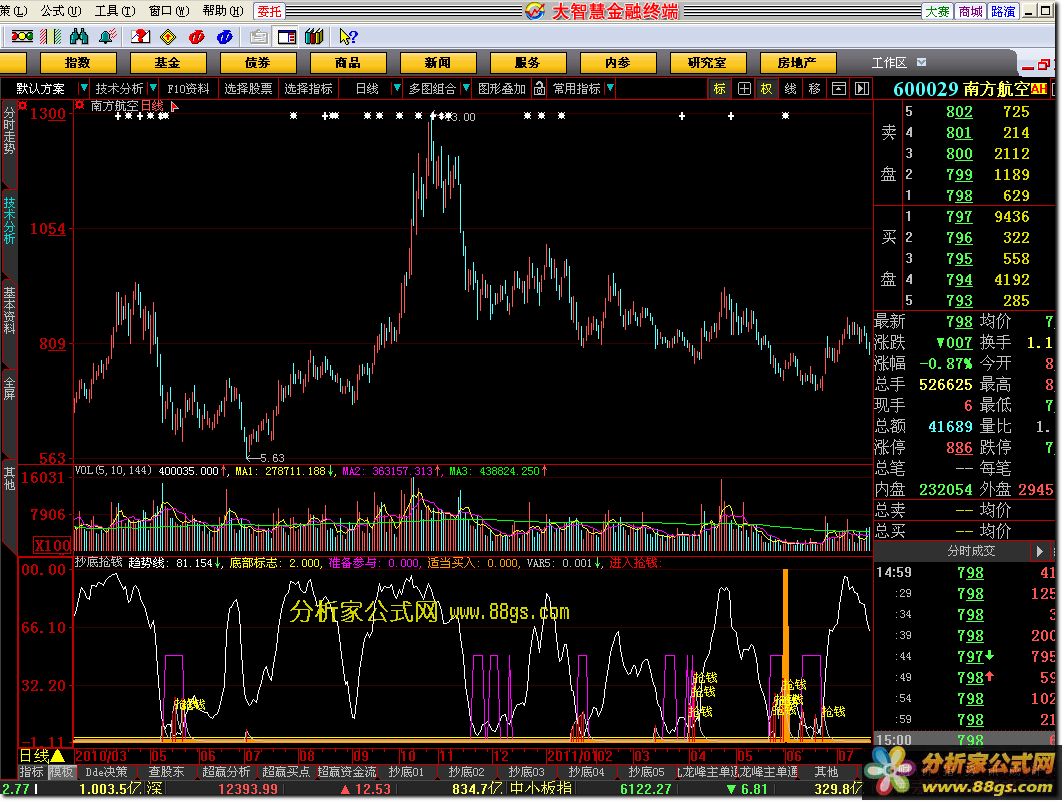
Task: Click the 路演 button
Action: [x=1003, y=12]
